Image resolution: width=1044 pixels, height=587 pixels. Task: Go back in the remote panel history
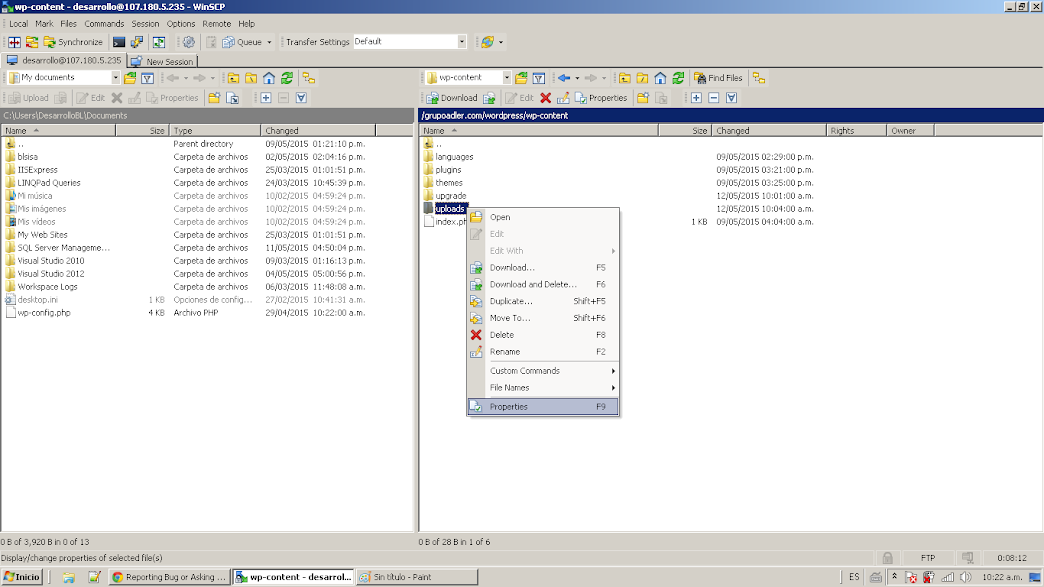tap(565, 78)
